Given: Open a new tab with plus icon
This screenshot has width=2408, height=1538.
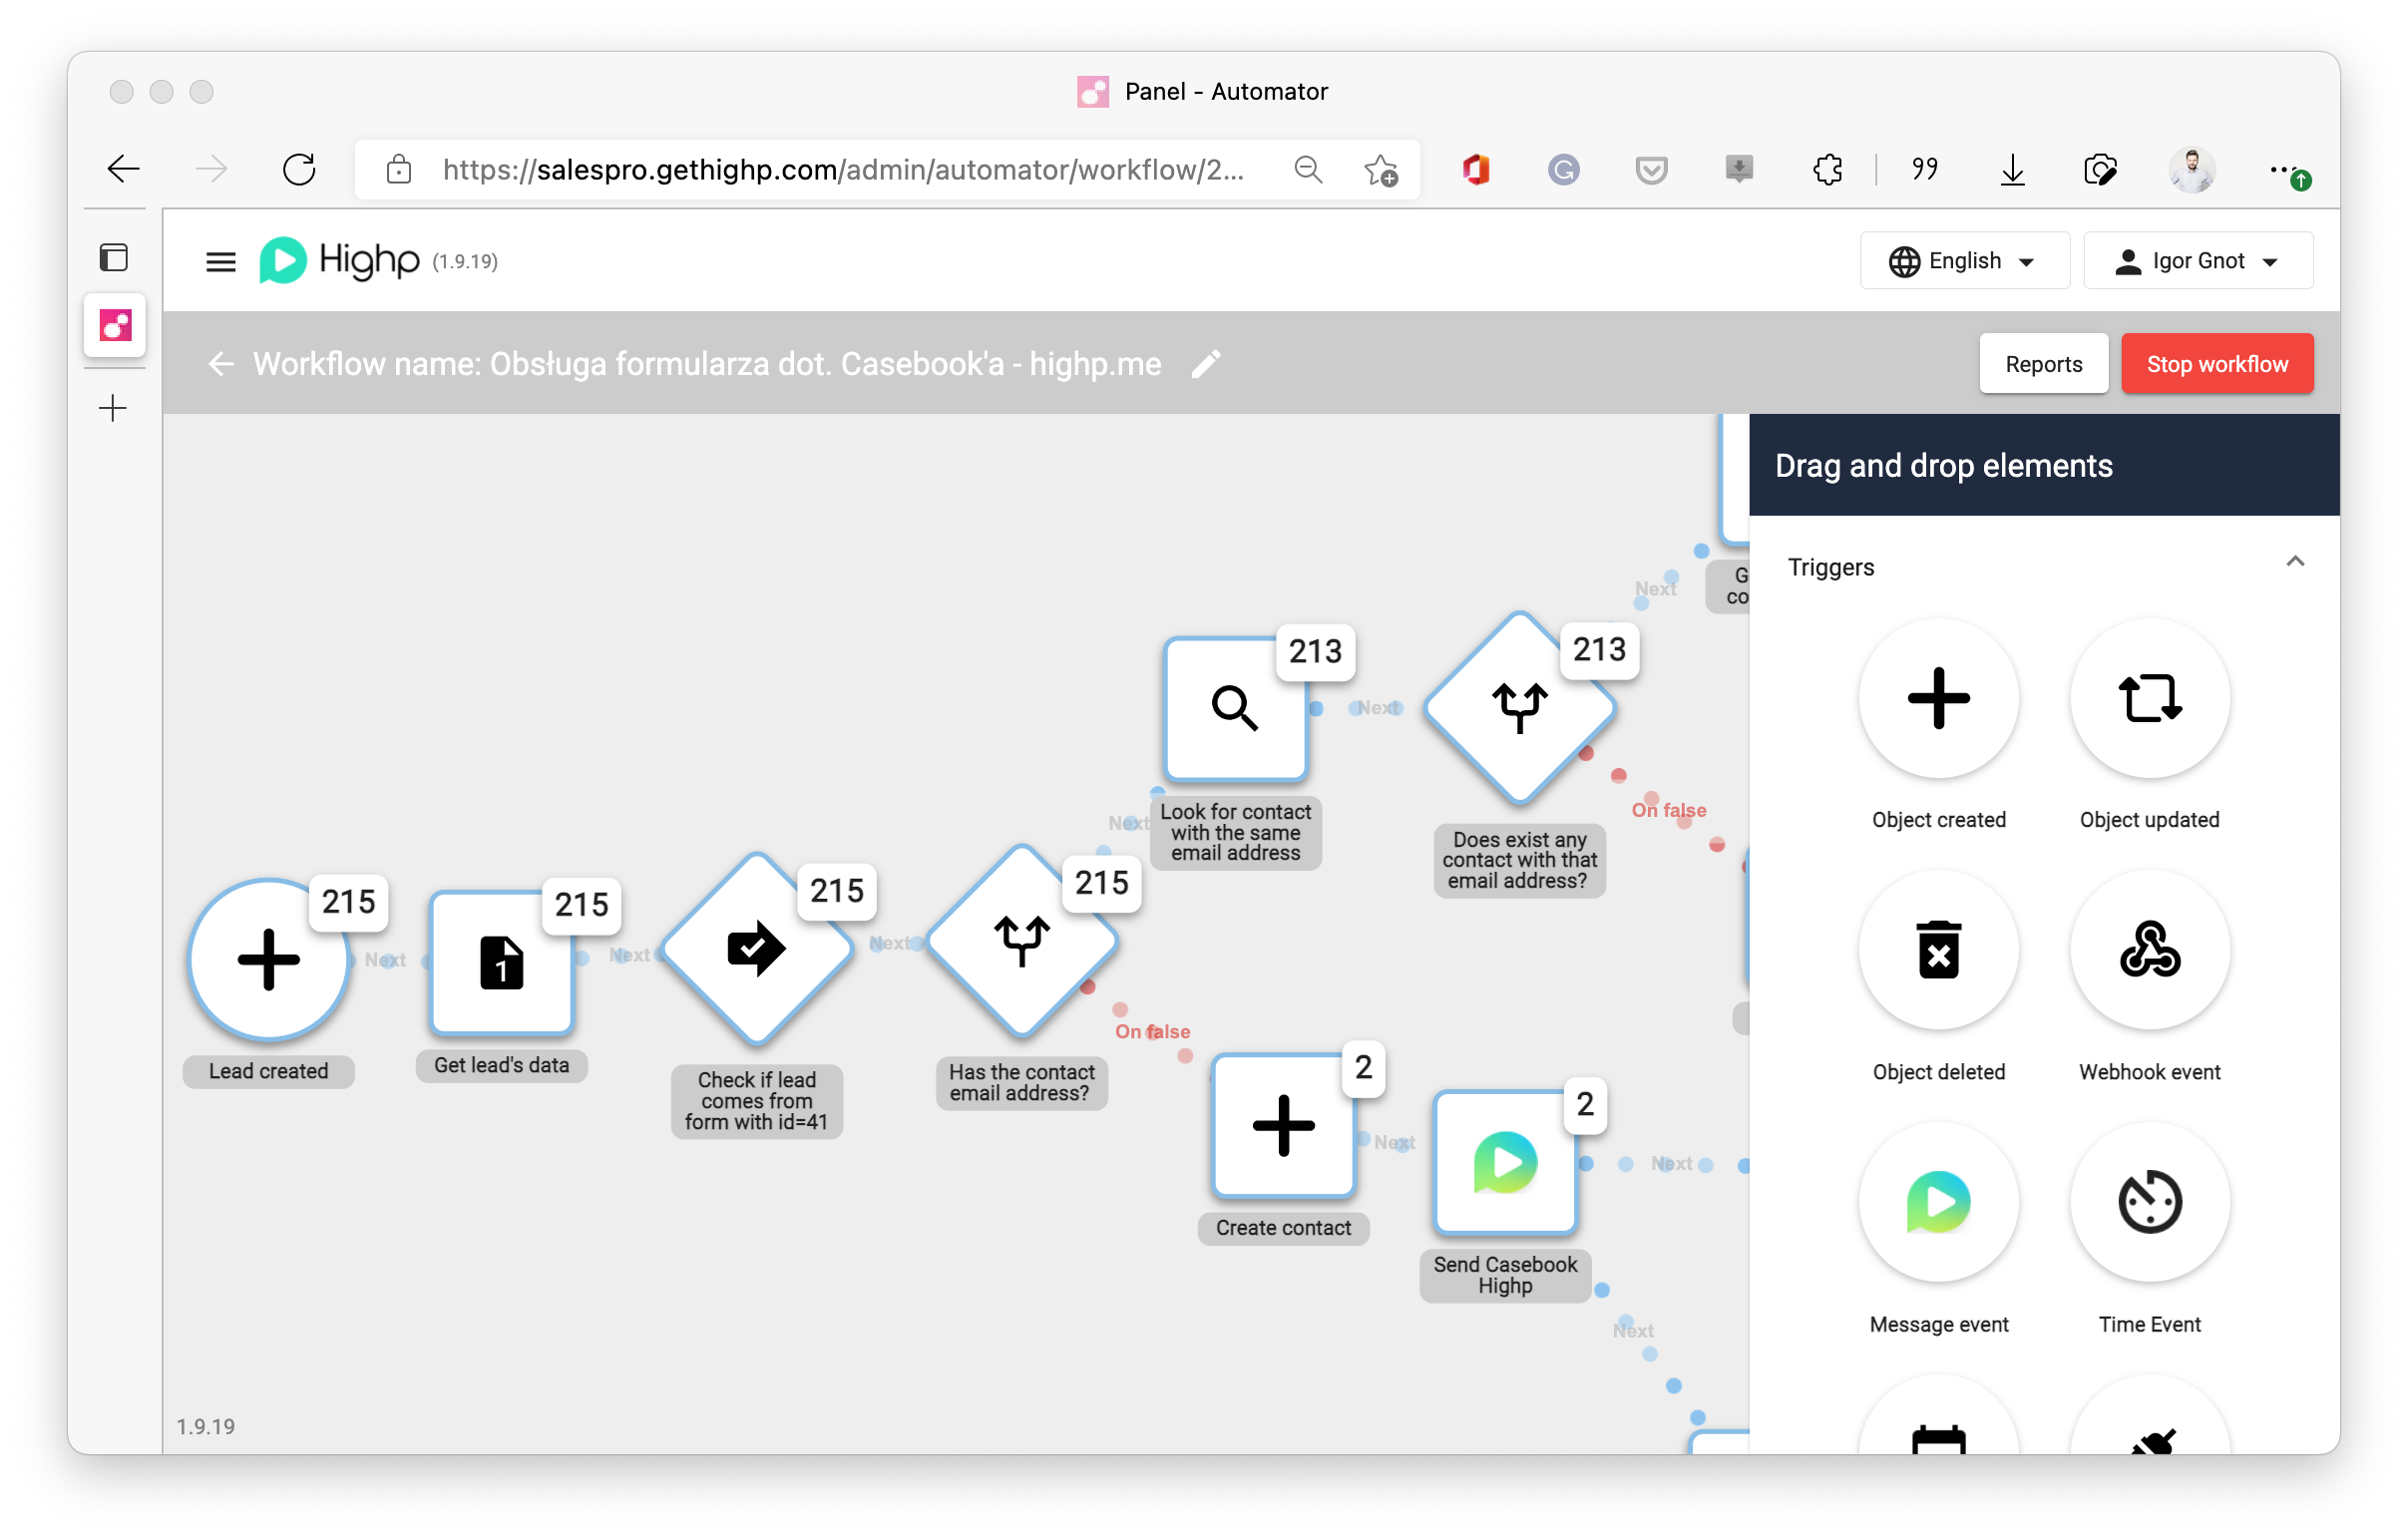Looking at the screenshot, I should coord(114,408).
